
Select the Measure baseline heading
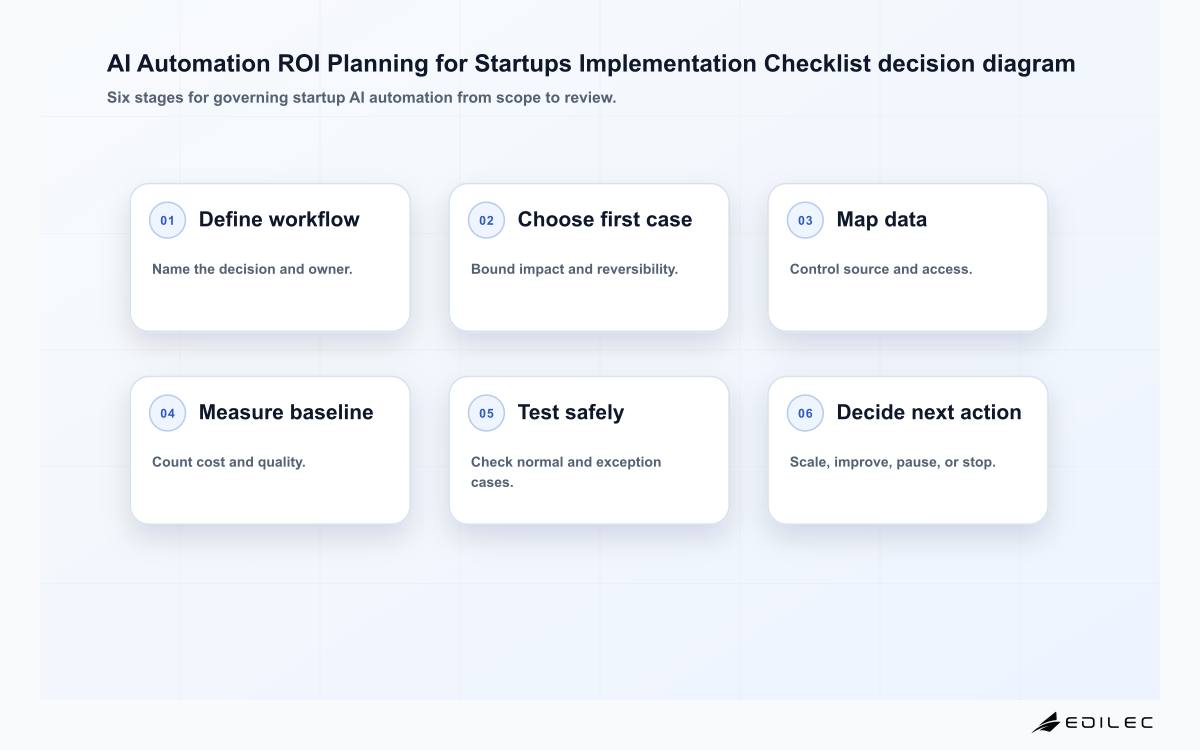pos(286,412)
